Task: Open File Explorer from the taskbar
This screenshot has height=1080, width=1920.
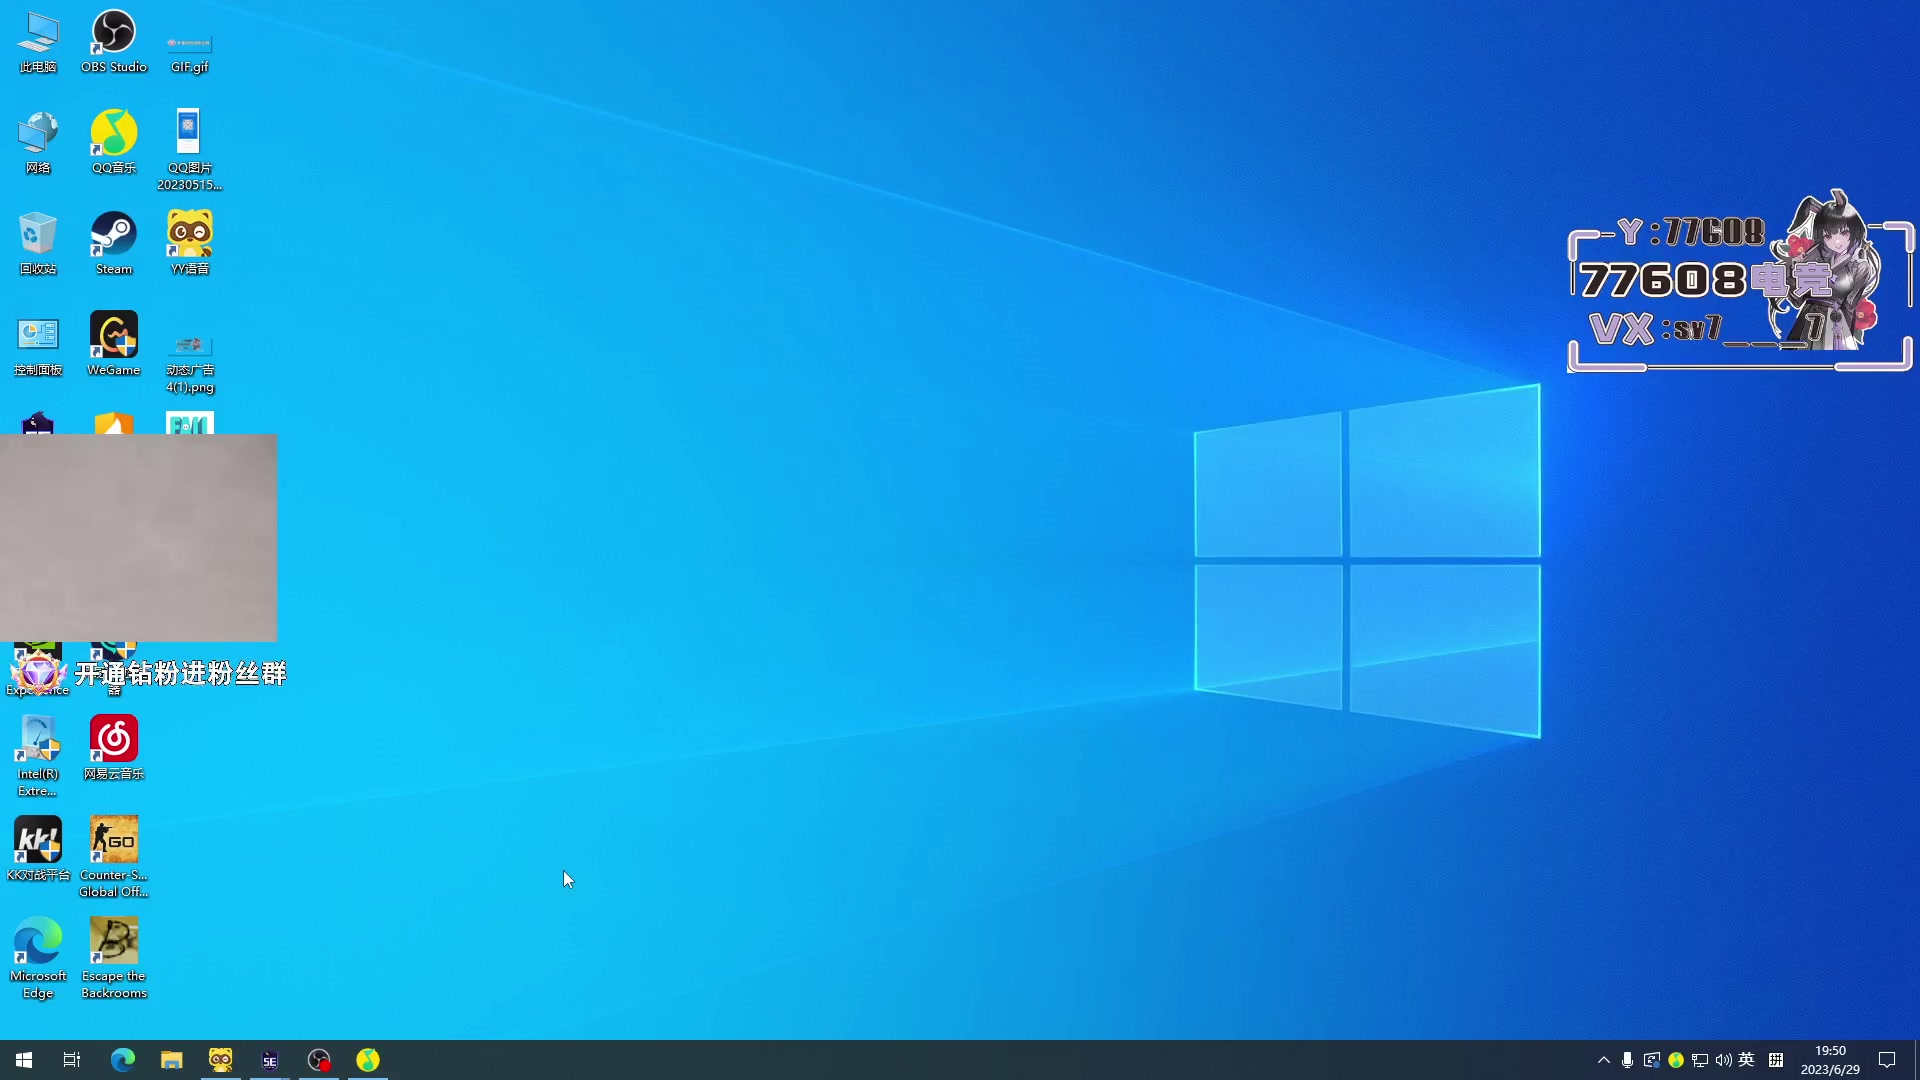Action: (171, 1060)
